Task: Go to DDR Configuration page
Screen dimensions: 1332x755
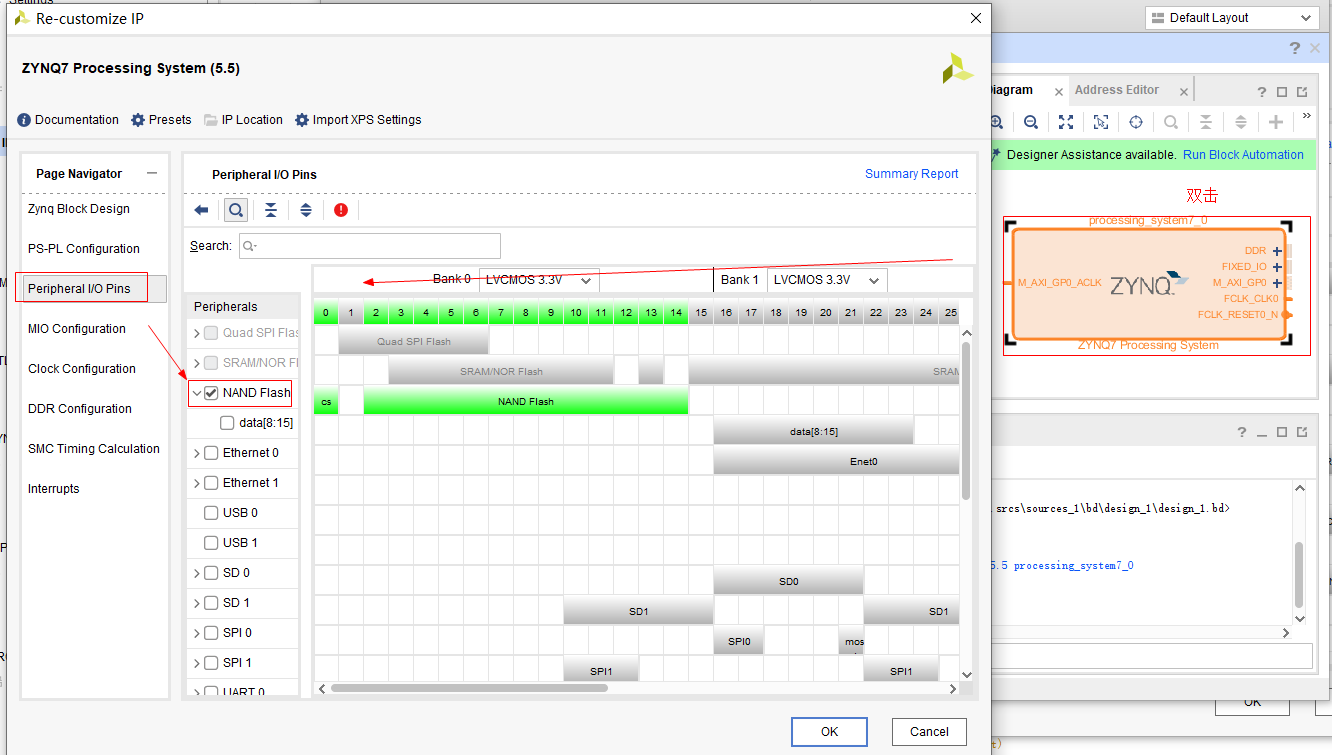Action: pyautogui.click(x=80, y=409)
